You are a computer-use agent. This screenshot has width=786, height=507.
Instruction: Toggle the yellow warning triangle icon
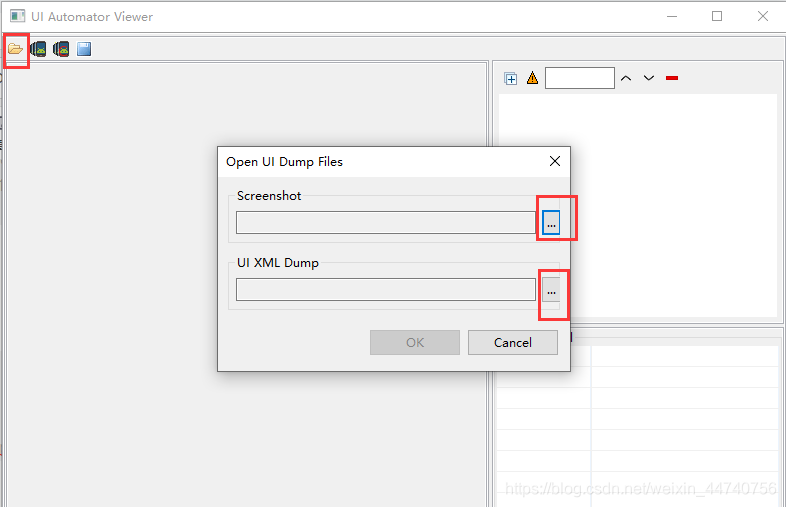[x=532, y=78]
